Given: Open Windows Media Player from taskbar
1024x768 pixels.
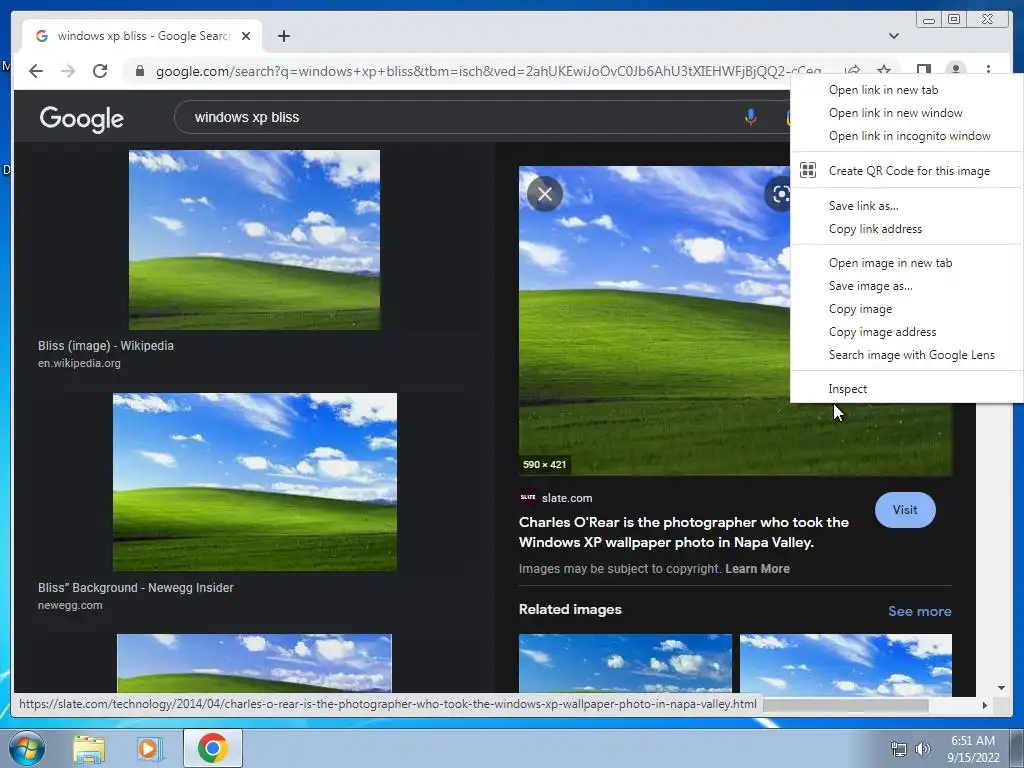Looking at the screenshot, I should click(x=150, y=749).
